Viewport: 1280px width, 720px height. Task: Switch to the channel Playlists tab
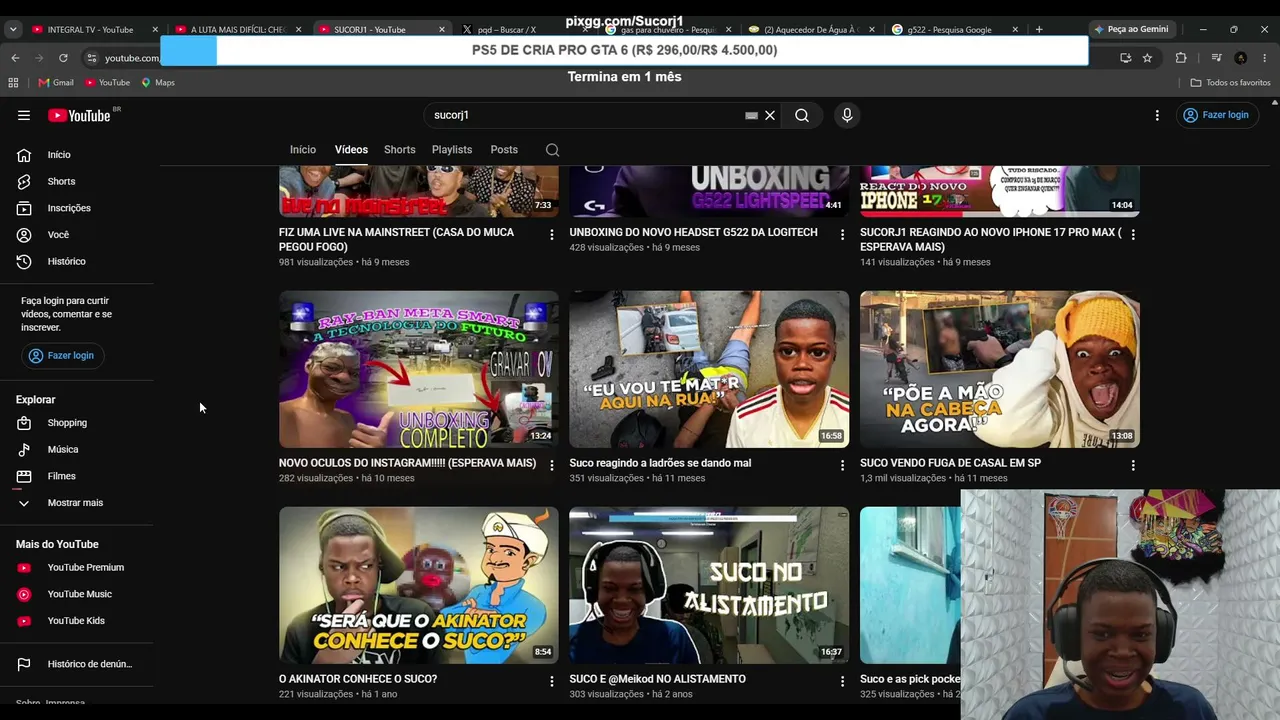pos(452,150)
